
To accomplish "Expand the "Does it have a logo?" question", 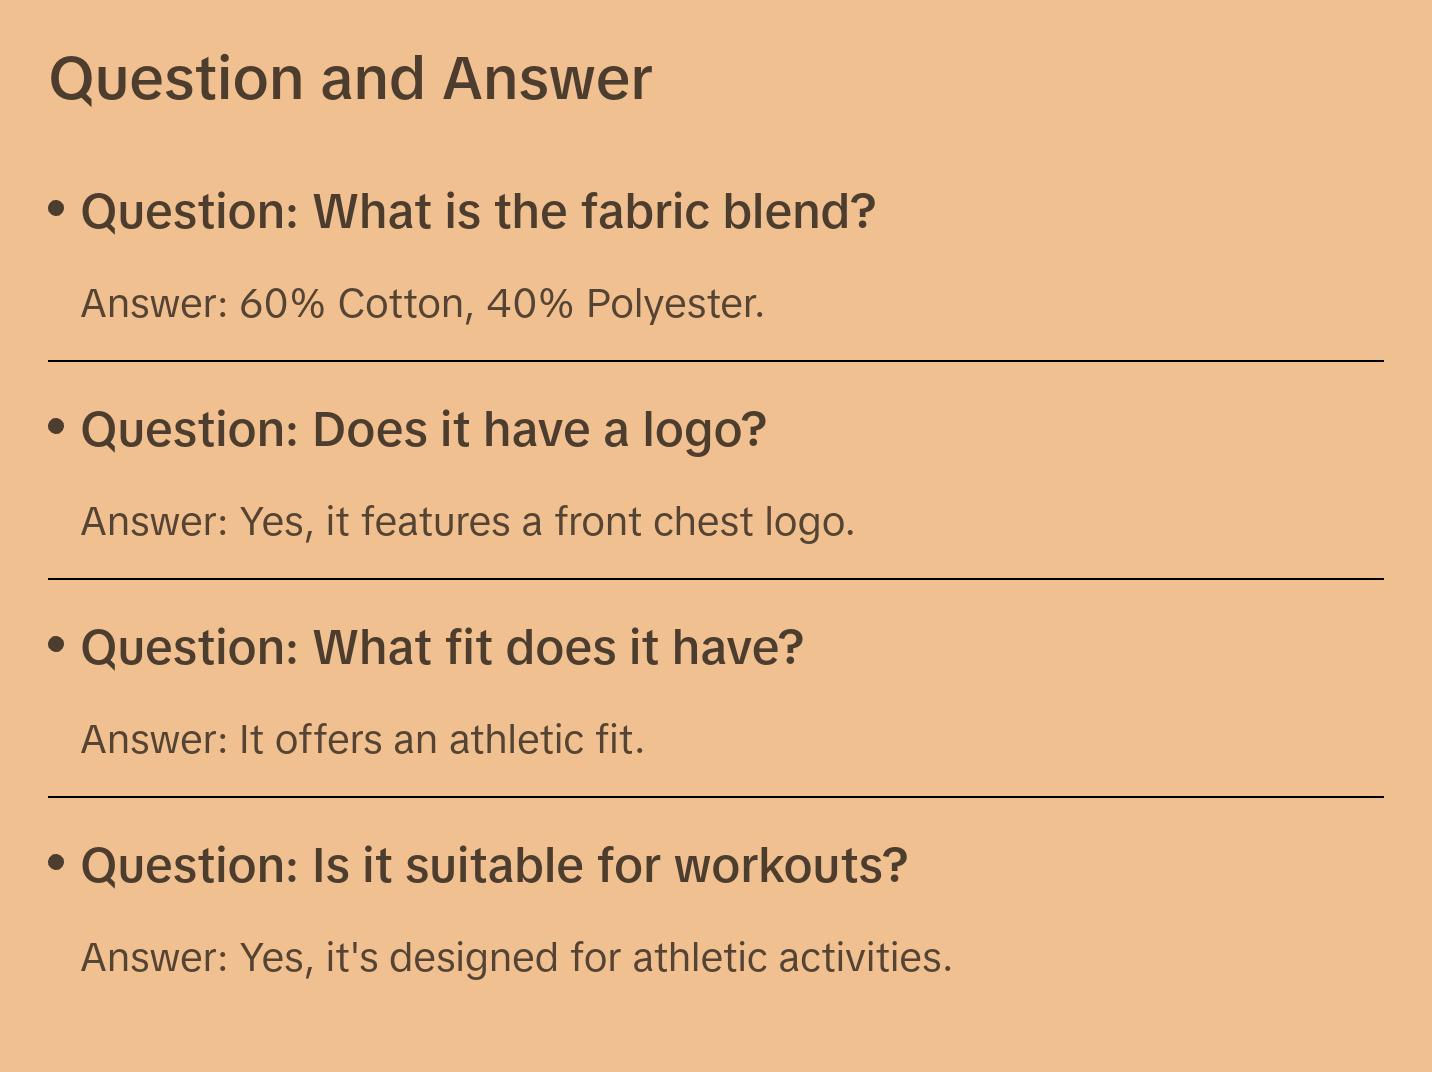I will [x=423, y=430].
